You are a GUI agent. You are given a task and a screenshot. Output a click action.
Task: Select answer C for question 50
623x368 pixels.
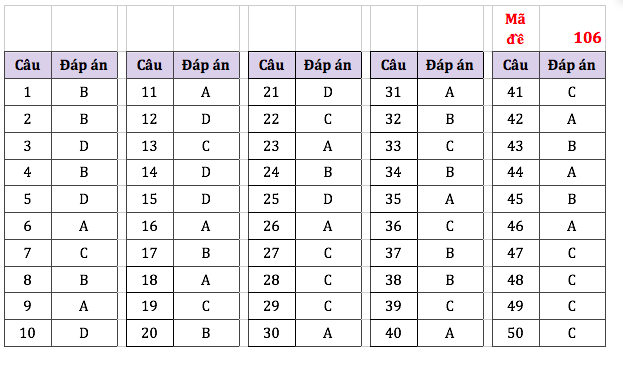(x=572, y=333)
